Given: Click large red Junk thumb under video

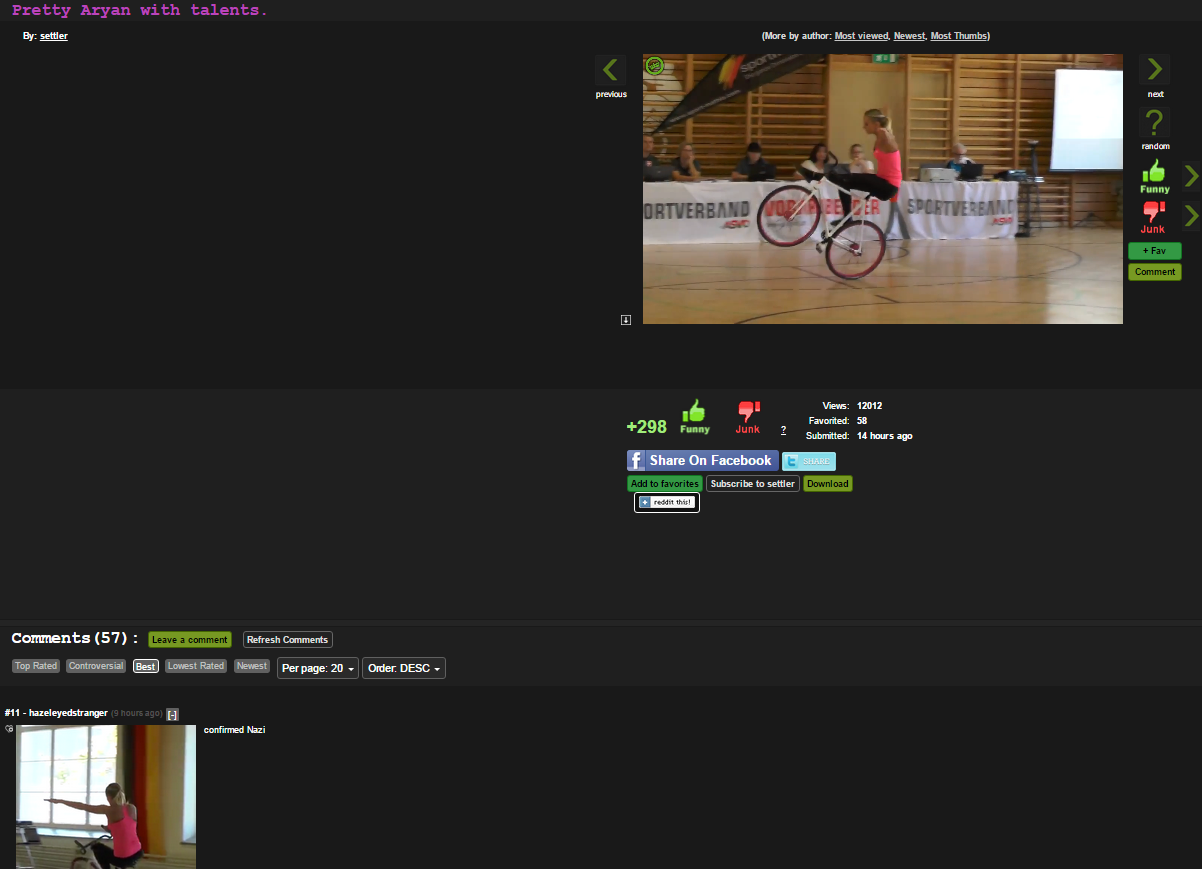Looking at the screenshot, I should coord(748,412).
